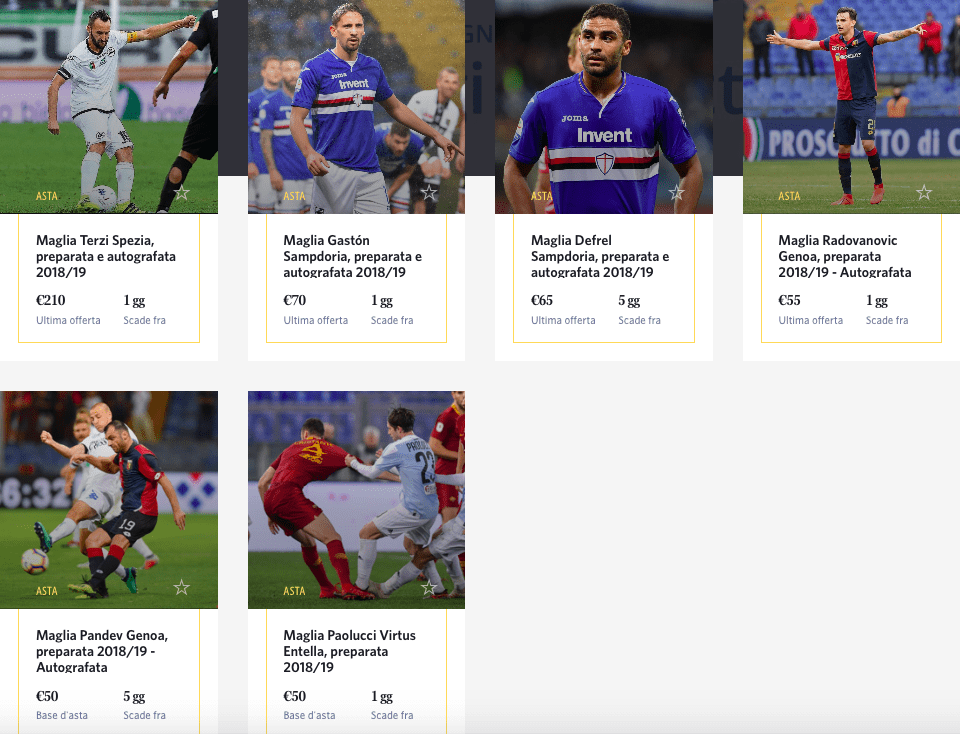Screen dimensions: 960x734
Task: Open Maglia Radovanovic Genoa listing title
Action: point(845,256)
